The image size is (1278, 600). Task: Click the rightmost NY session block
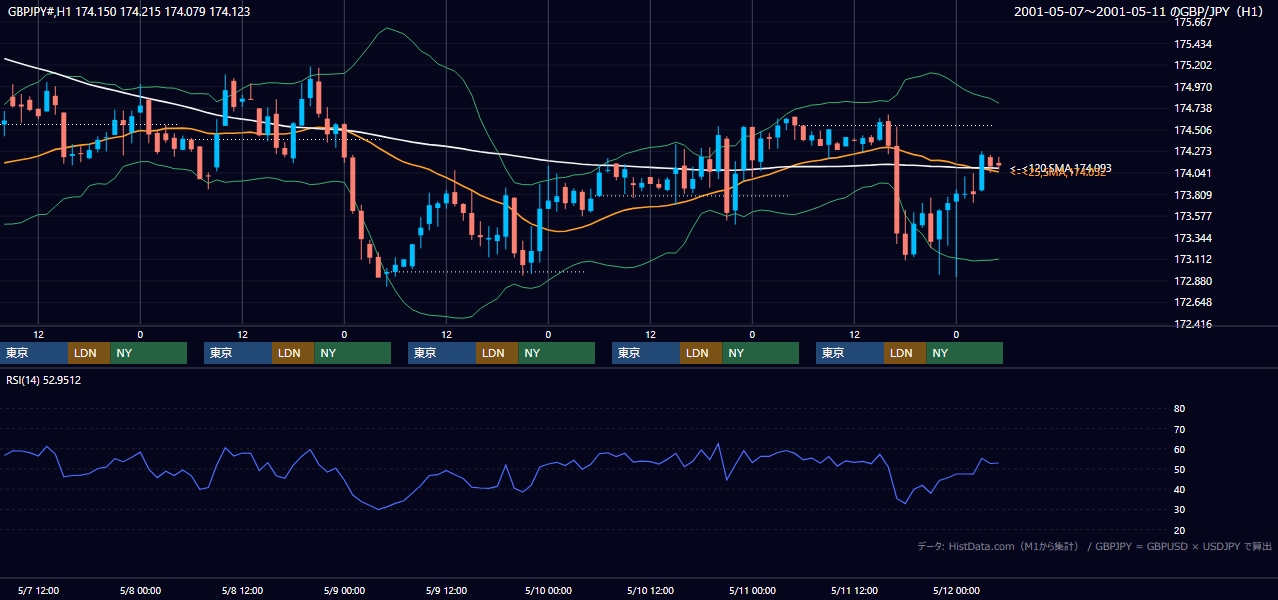(964, 353)
